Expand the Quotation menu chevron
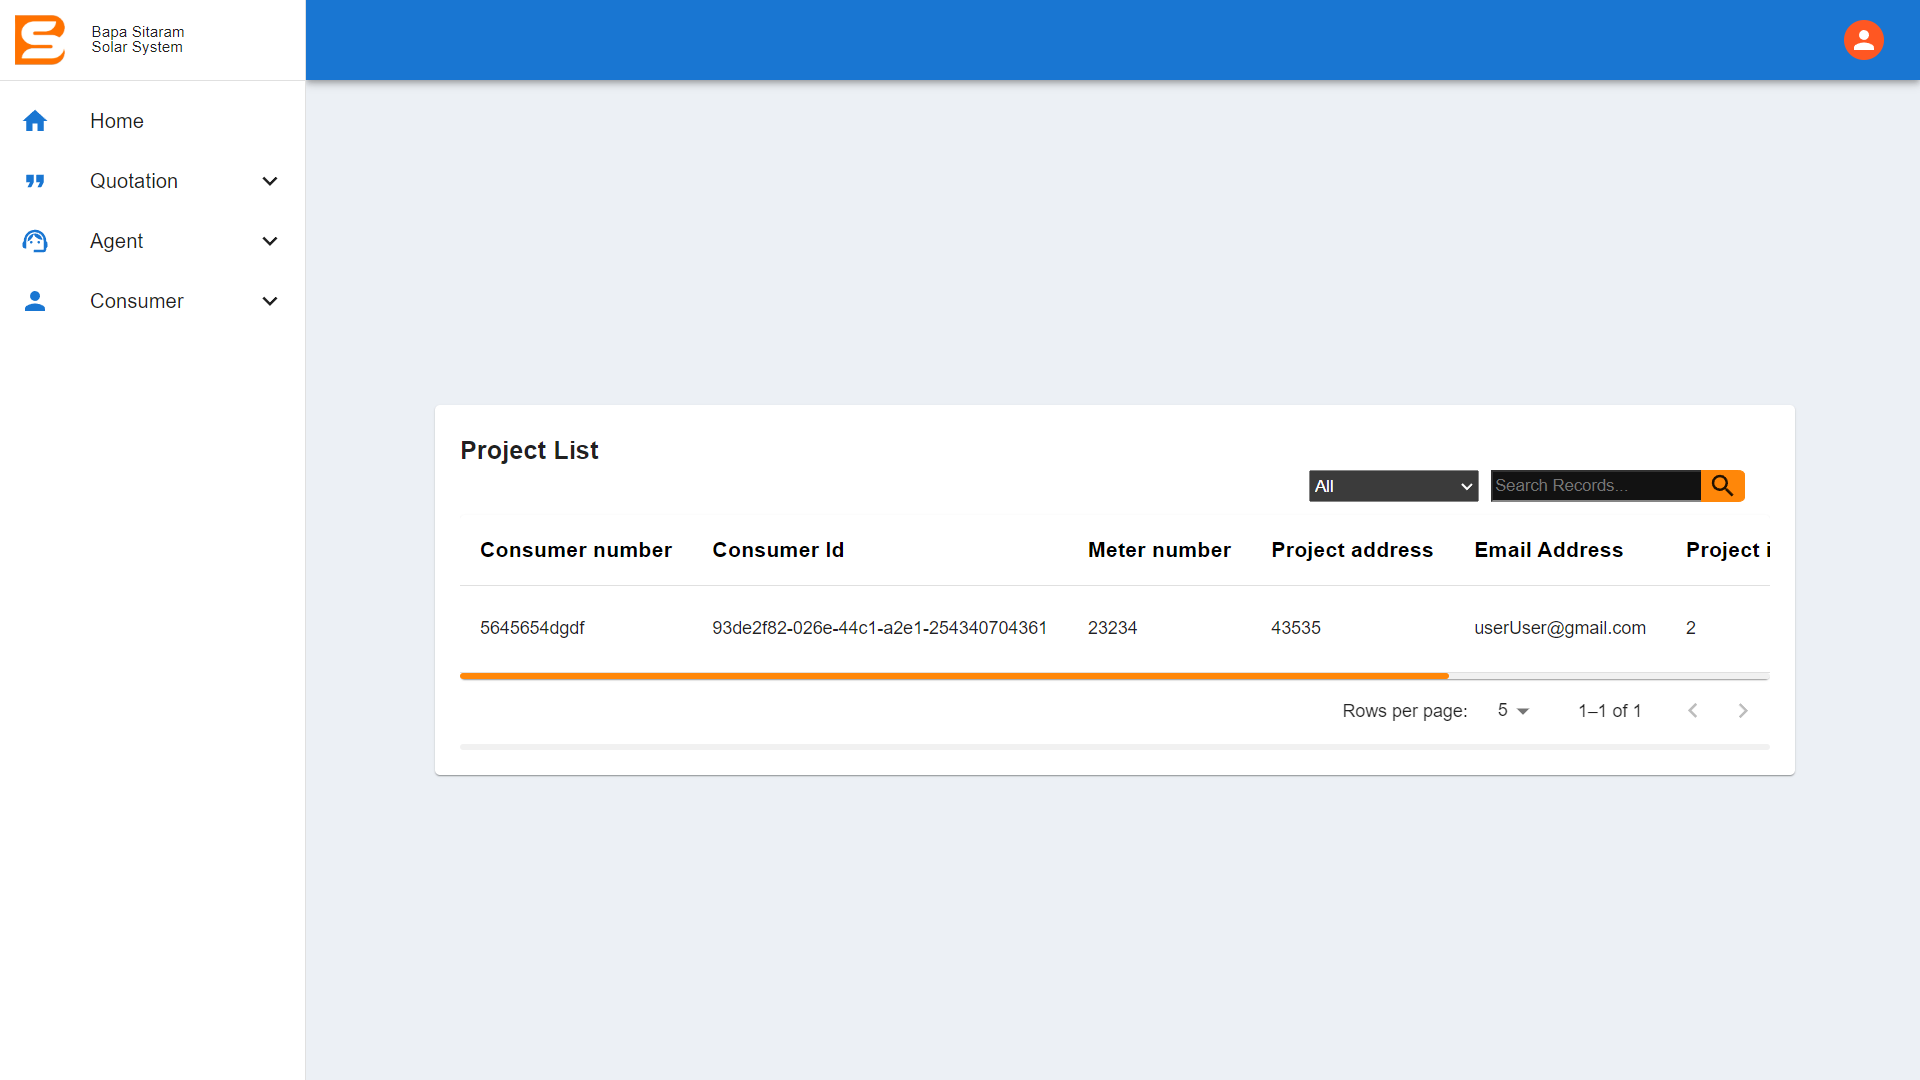1920x1080 pixels. click(270, 181)
